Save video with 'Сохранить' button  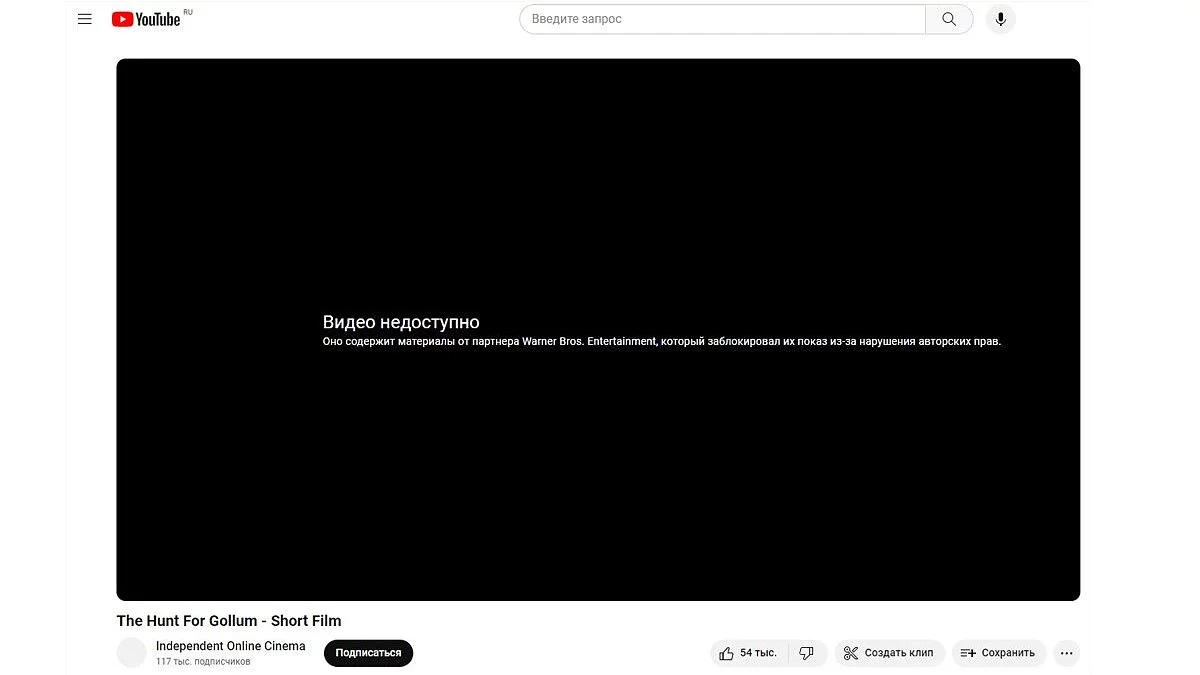[999, 653]
